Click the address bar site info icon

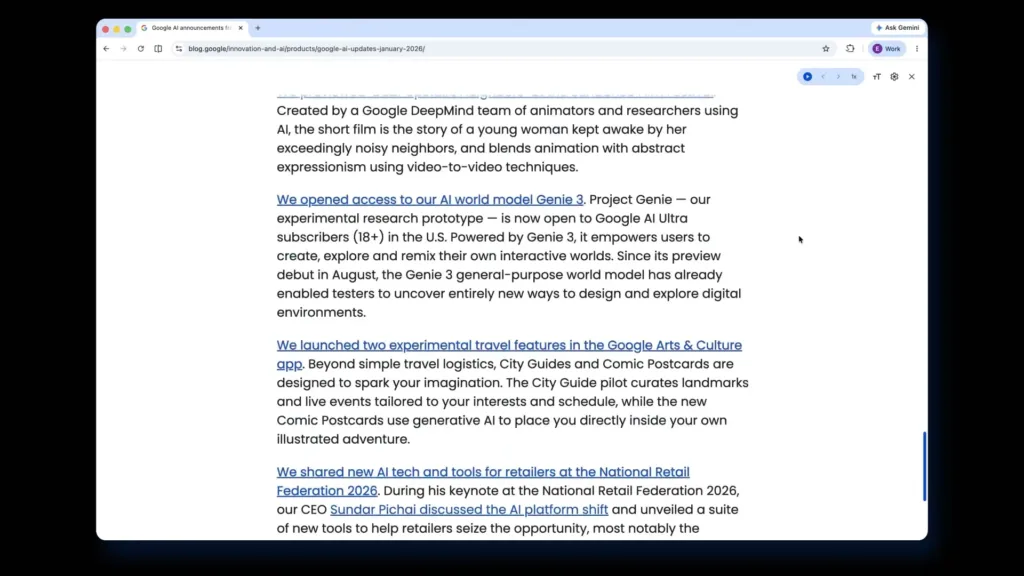(x=178, y=47)
